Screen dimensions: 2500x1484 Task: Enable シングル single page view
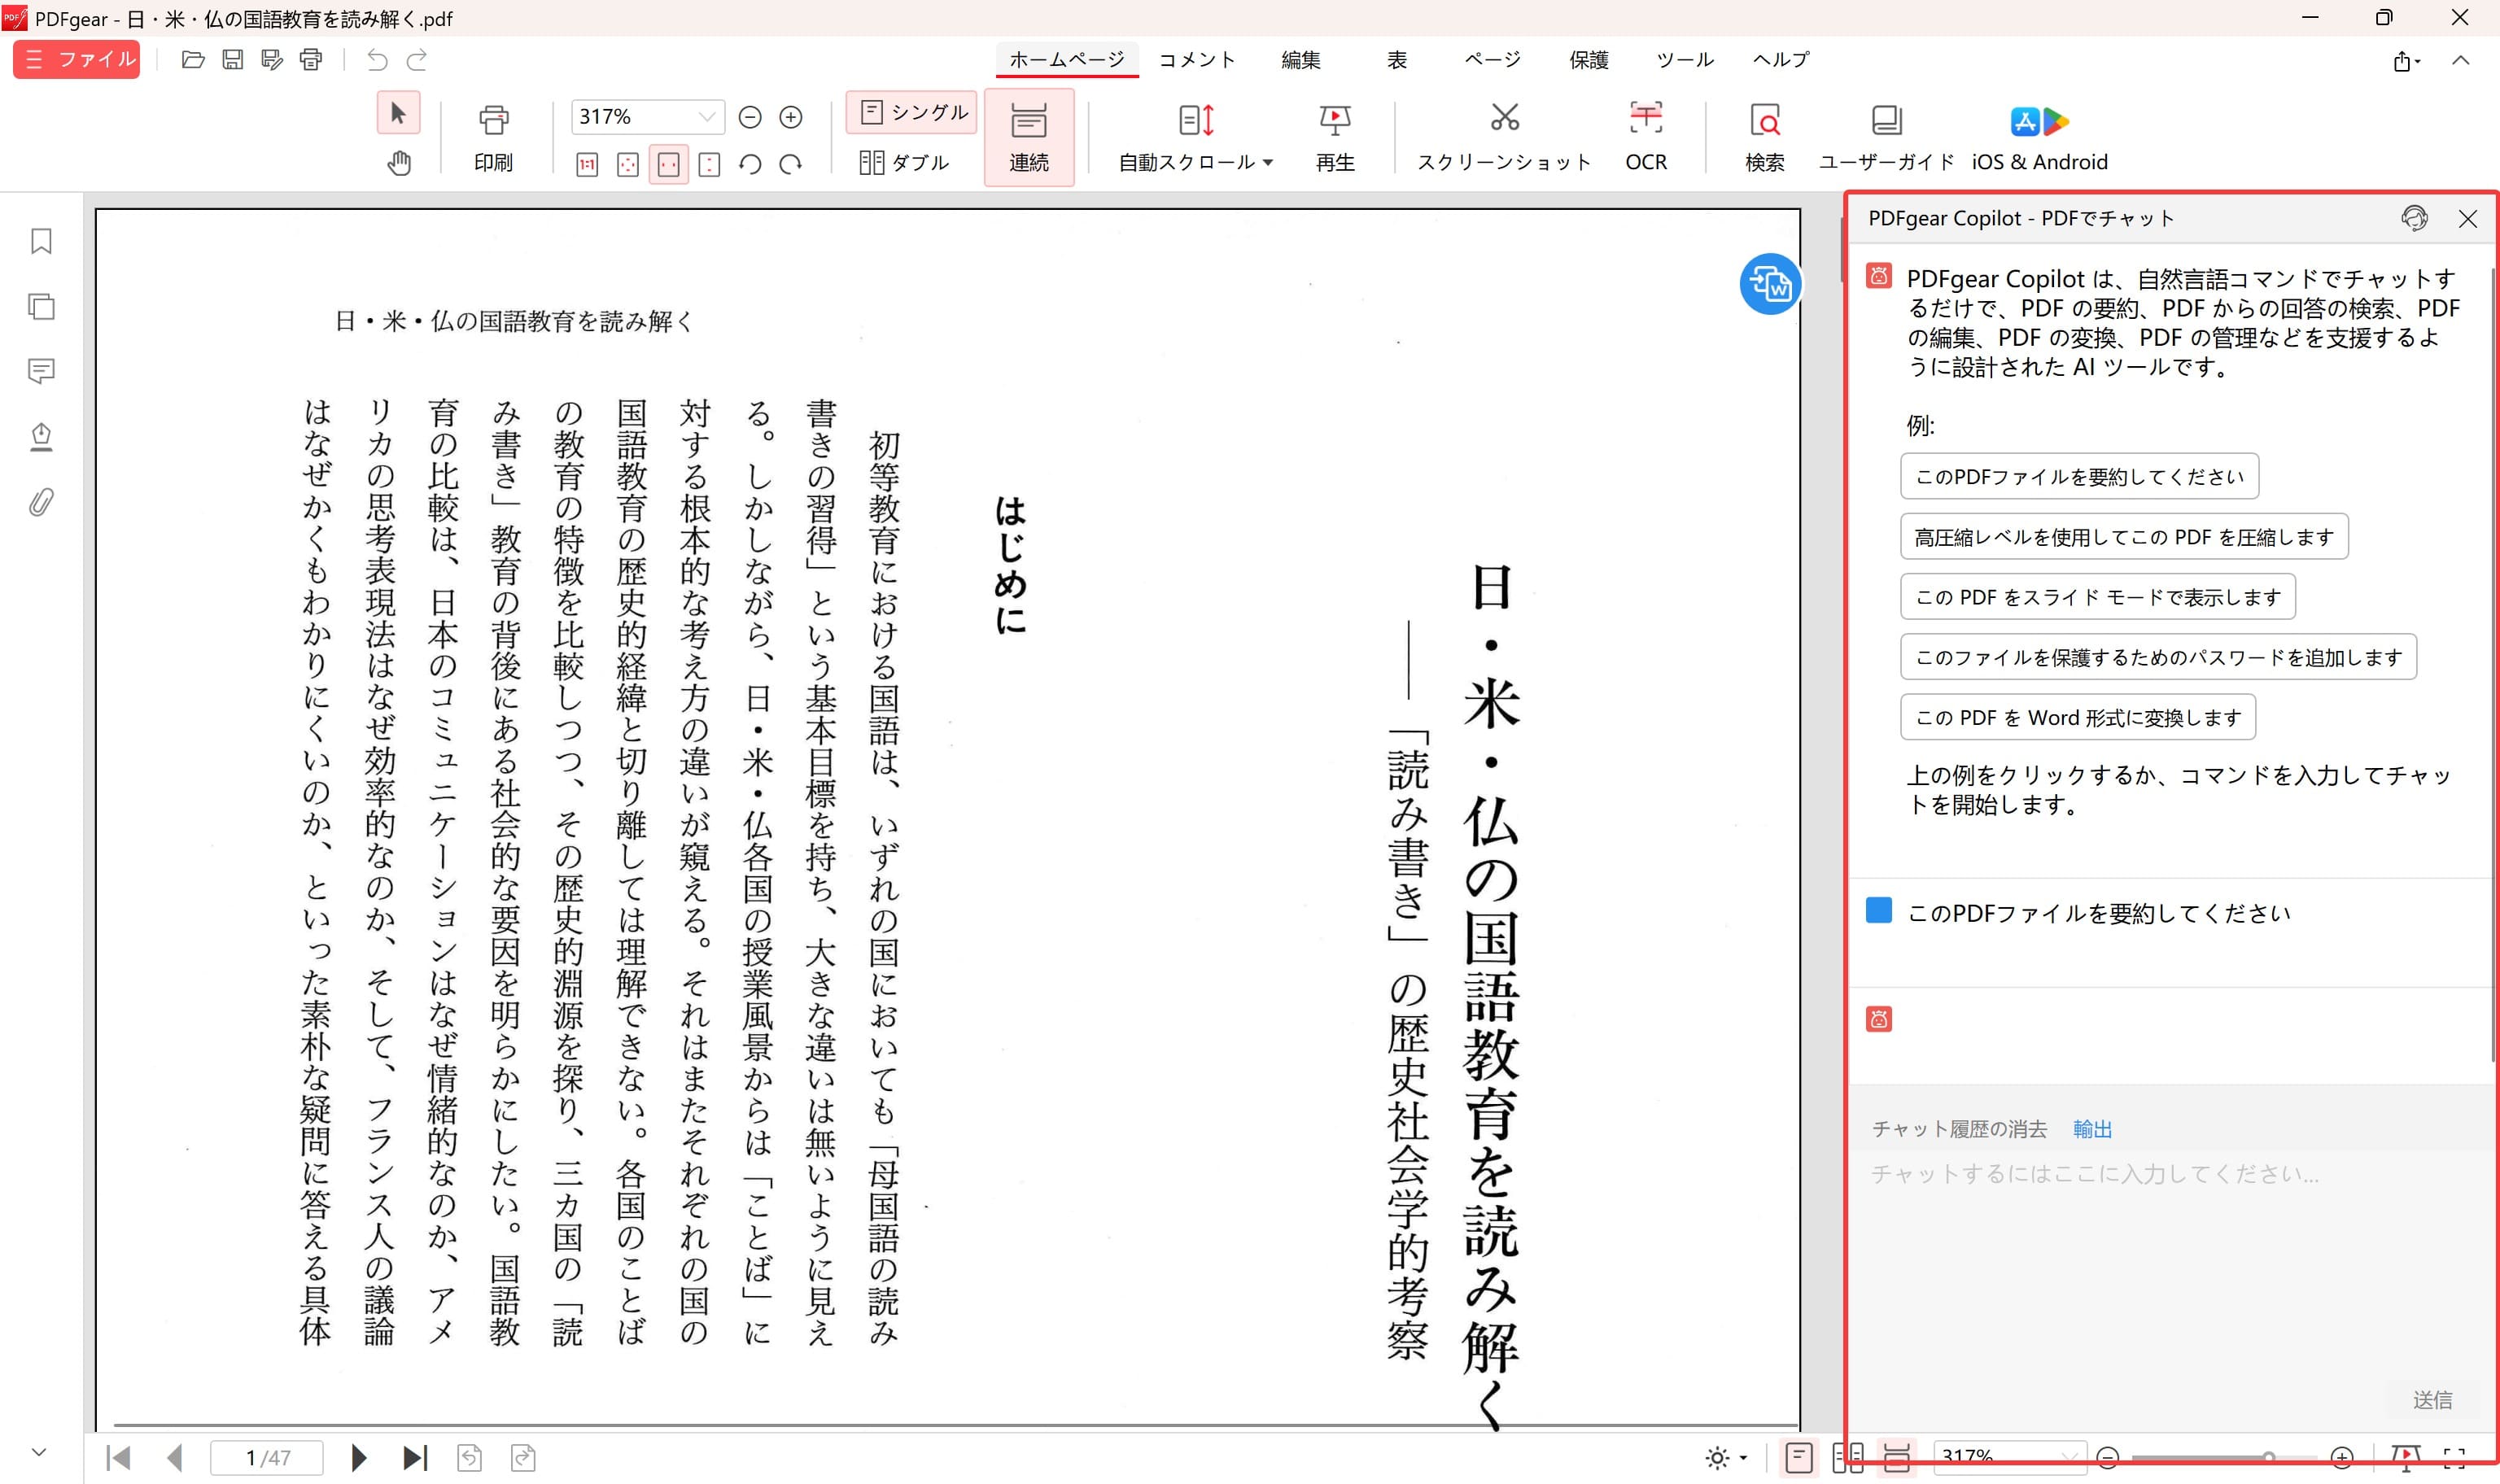[x=909, y=113]
